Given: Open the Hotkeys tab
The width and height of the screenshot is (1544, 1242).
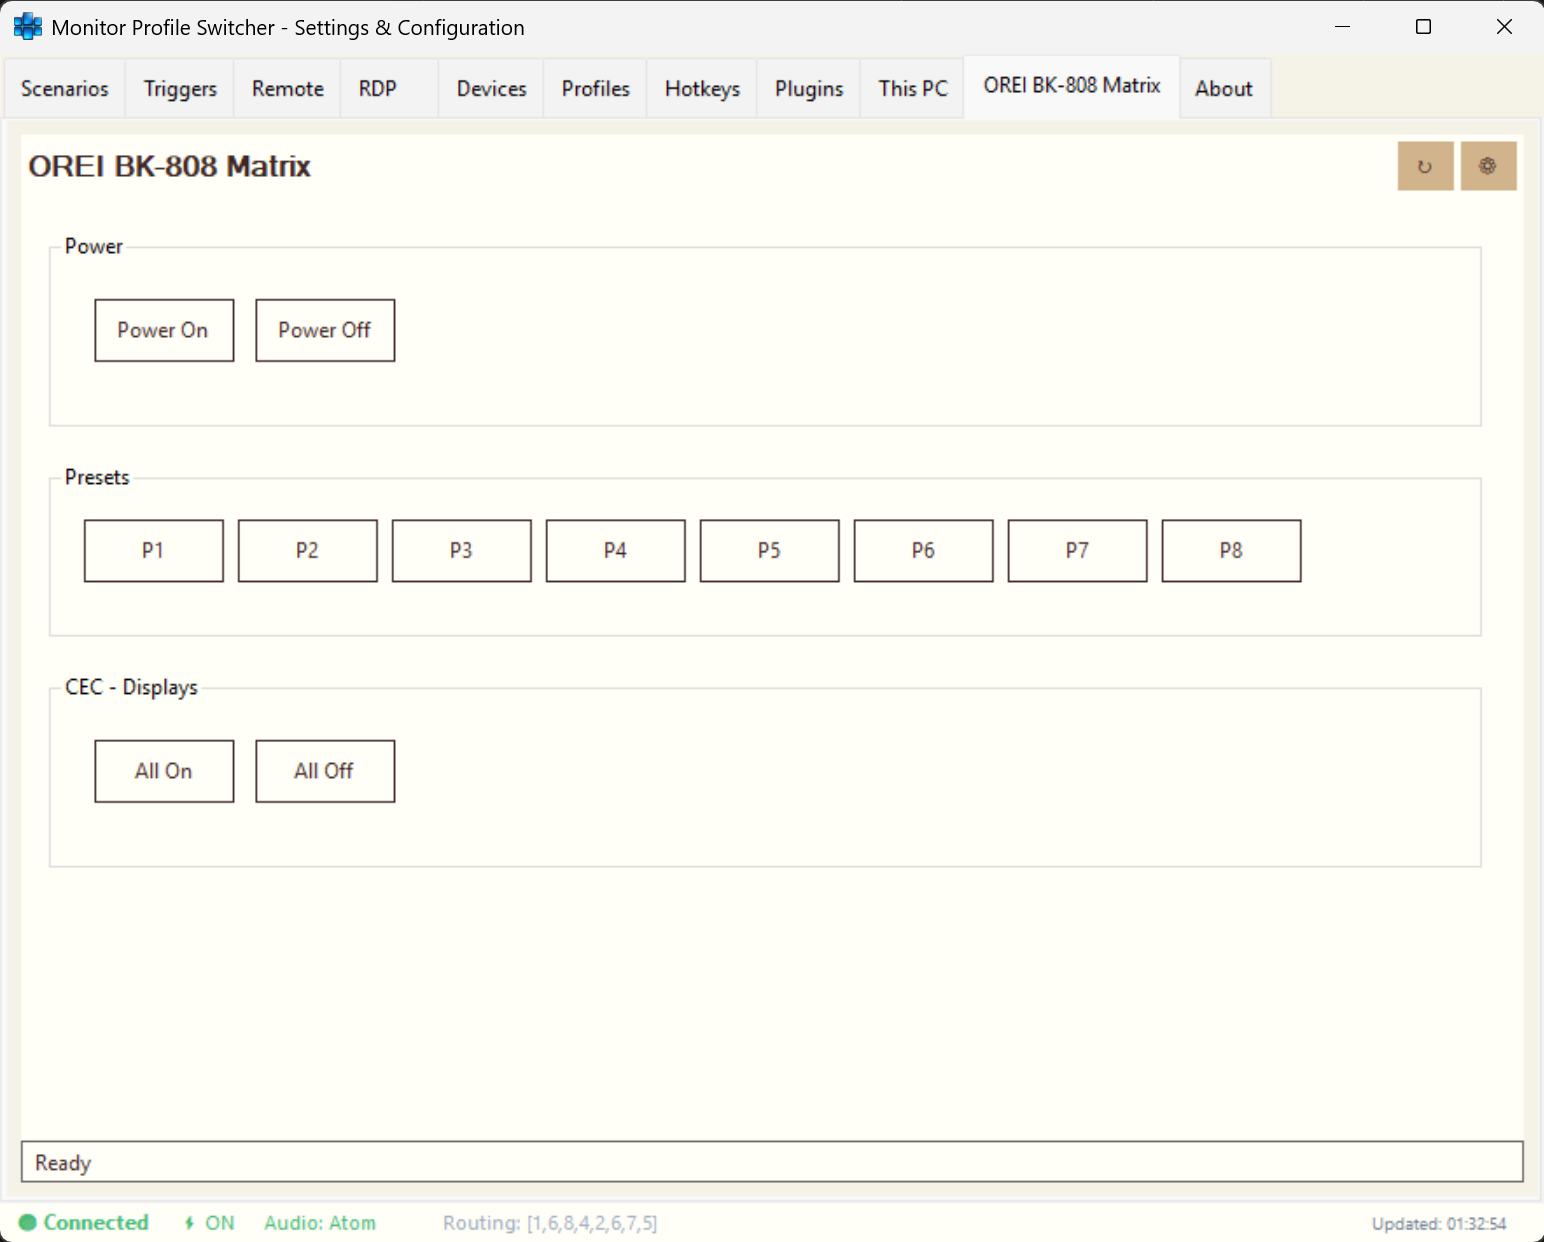Looking at the screenshot, I should click(701, 88).
